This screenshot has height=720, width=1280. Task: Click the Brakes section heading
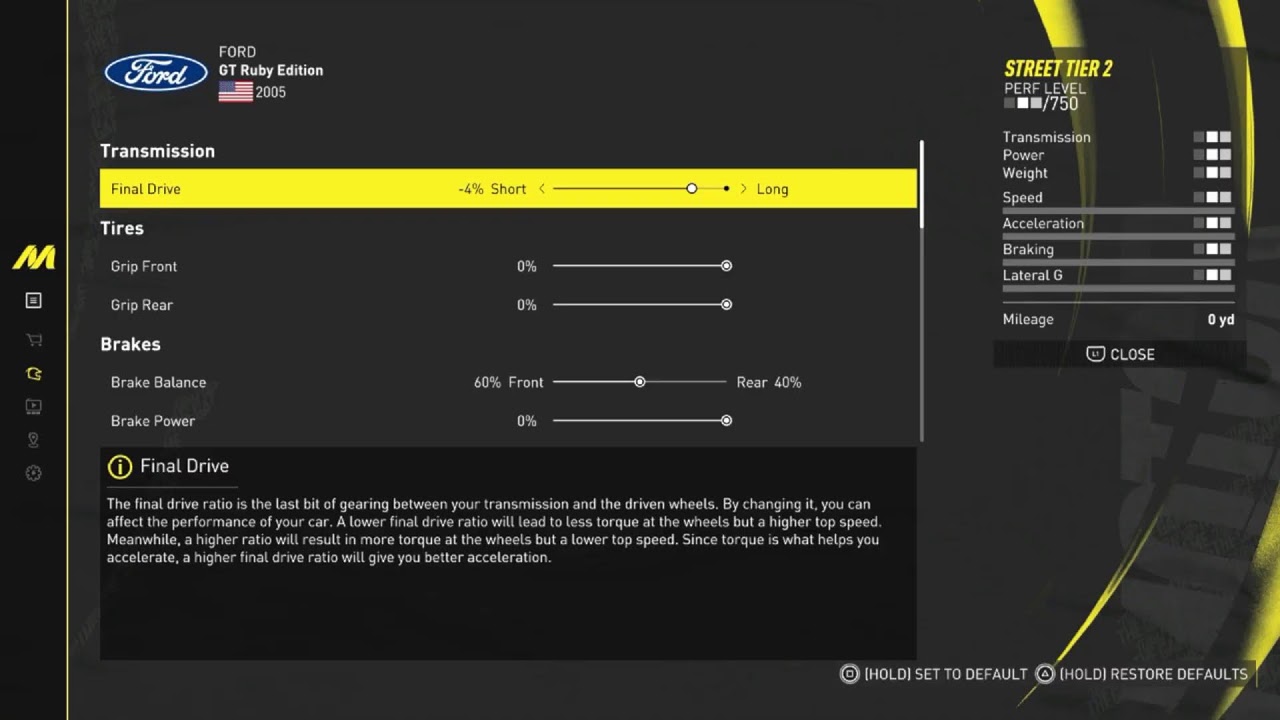tap(130, 344)
